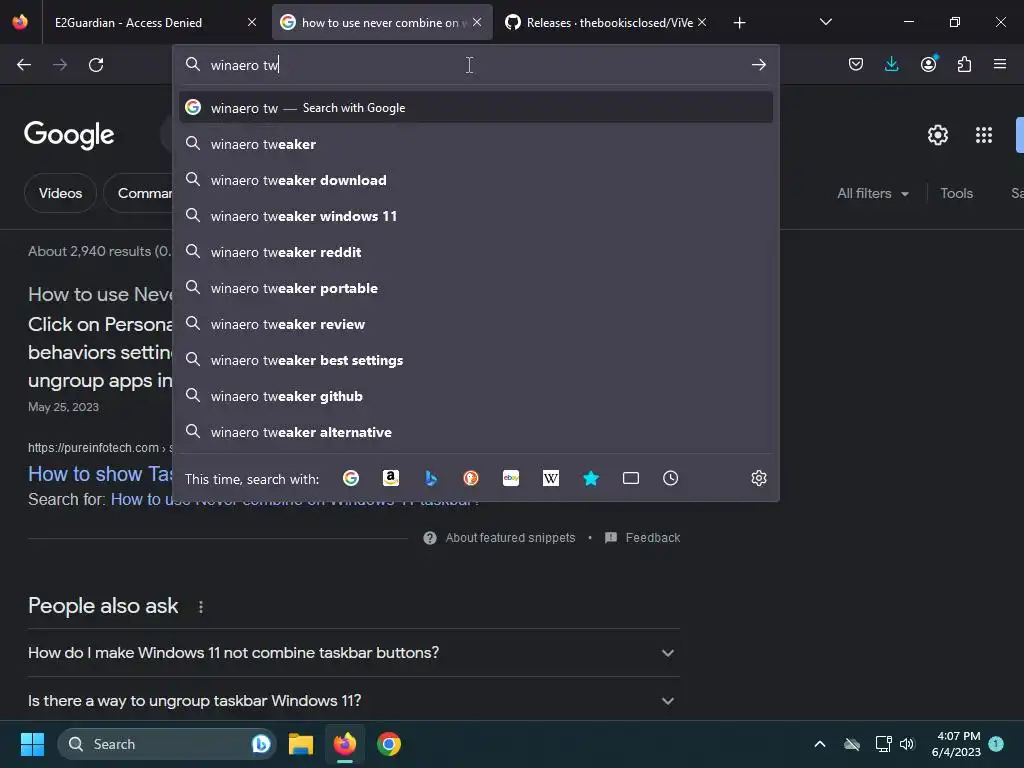Switch to the 'how to use never combine' tab
Screen dimensions: 1024x768
[382, 22]
